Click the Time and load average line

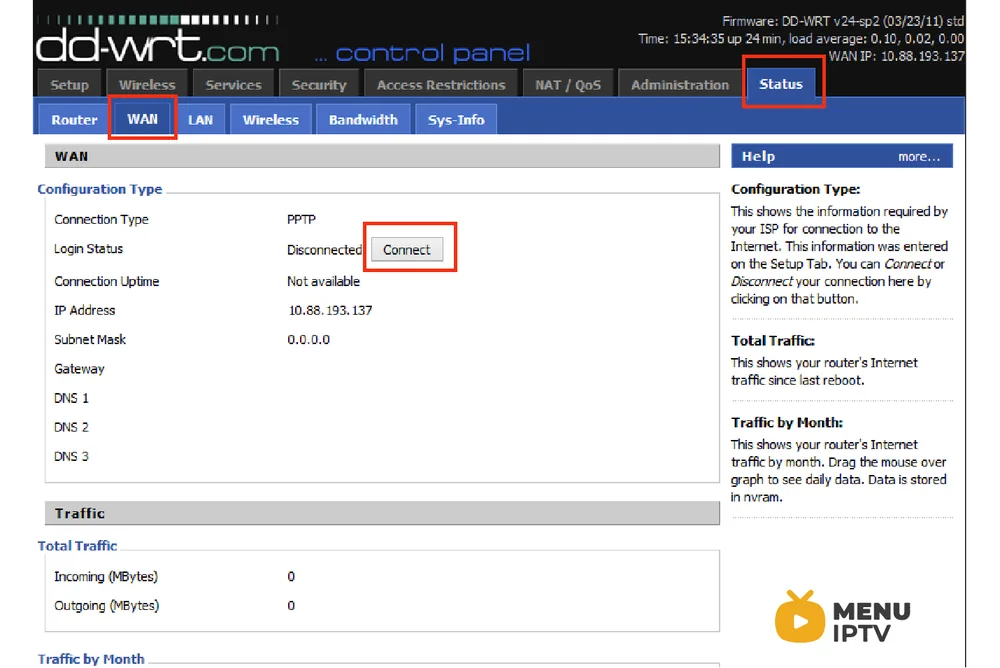(801, 39)
